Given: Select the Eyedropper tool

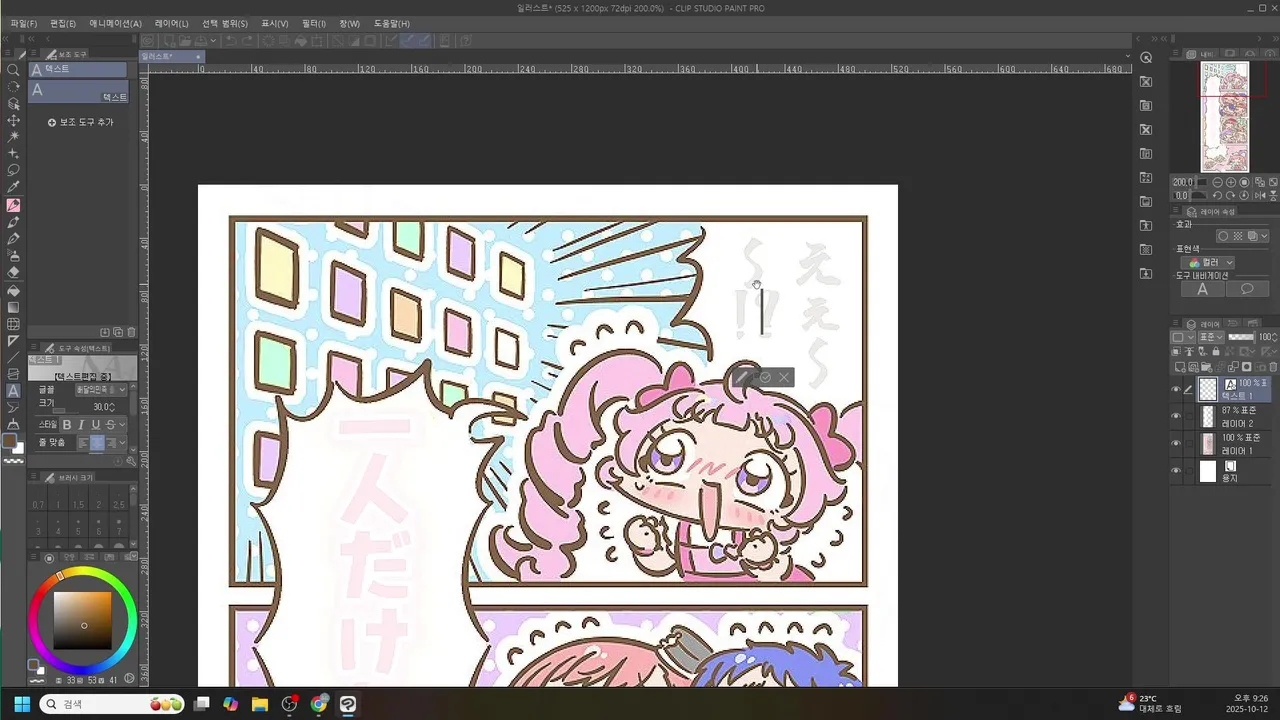Looking at the screenshot, I should point(13,187).
